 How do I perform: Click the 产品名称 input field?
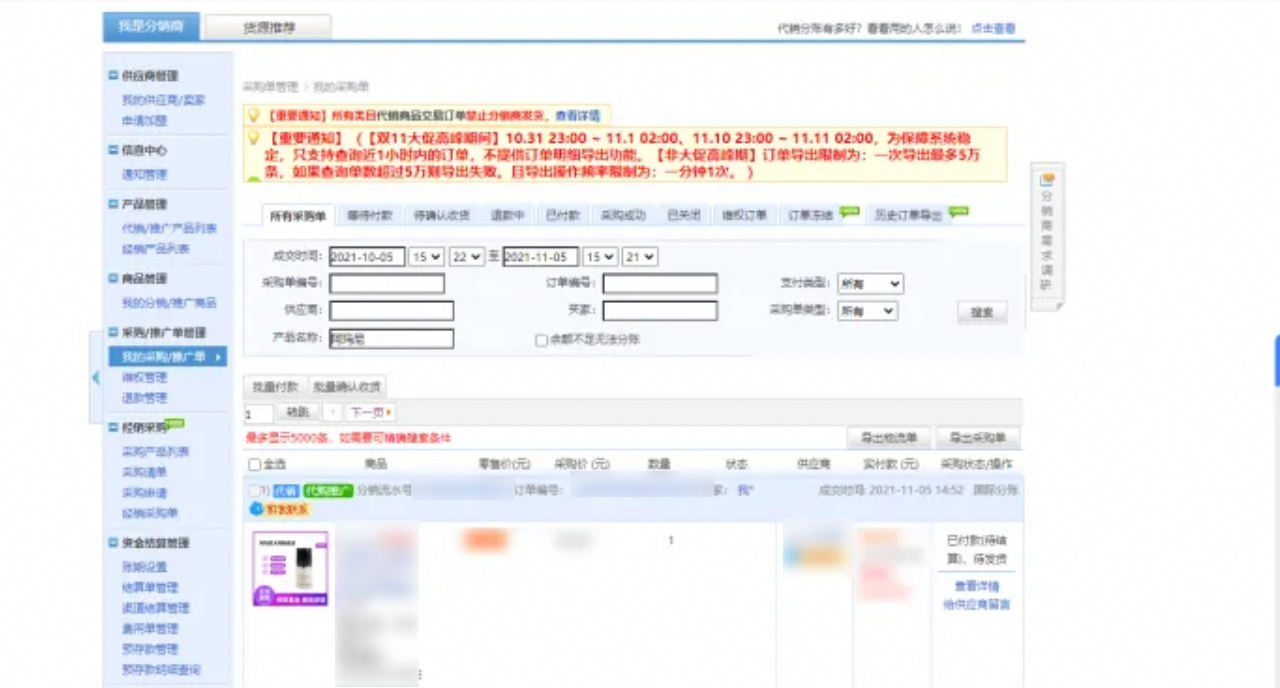(x=391, y=339)
